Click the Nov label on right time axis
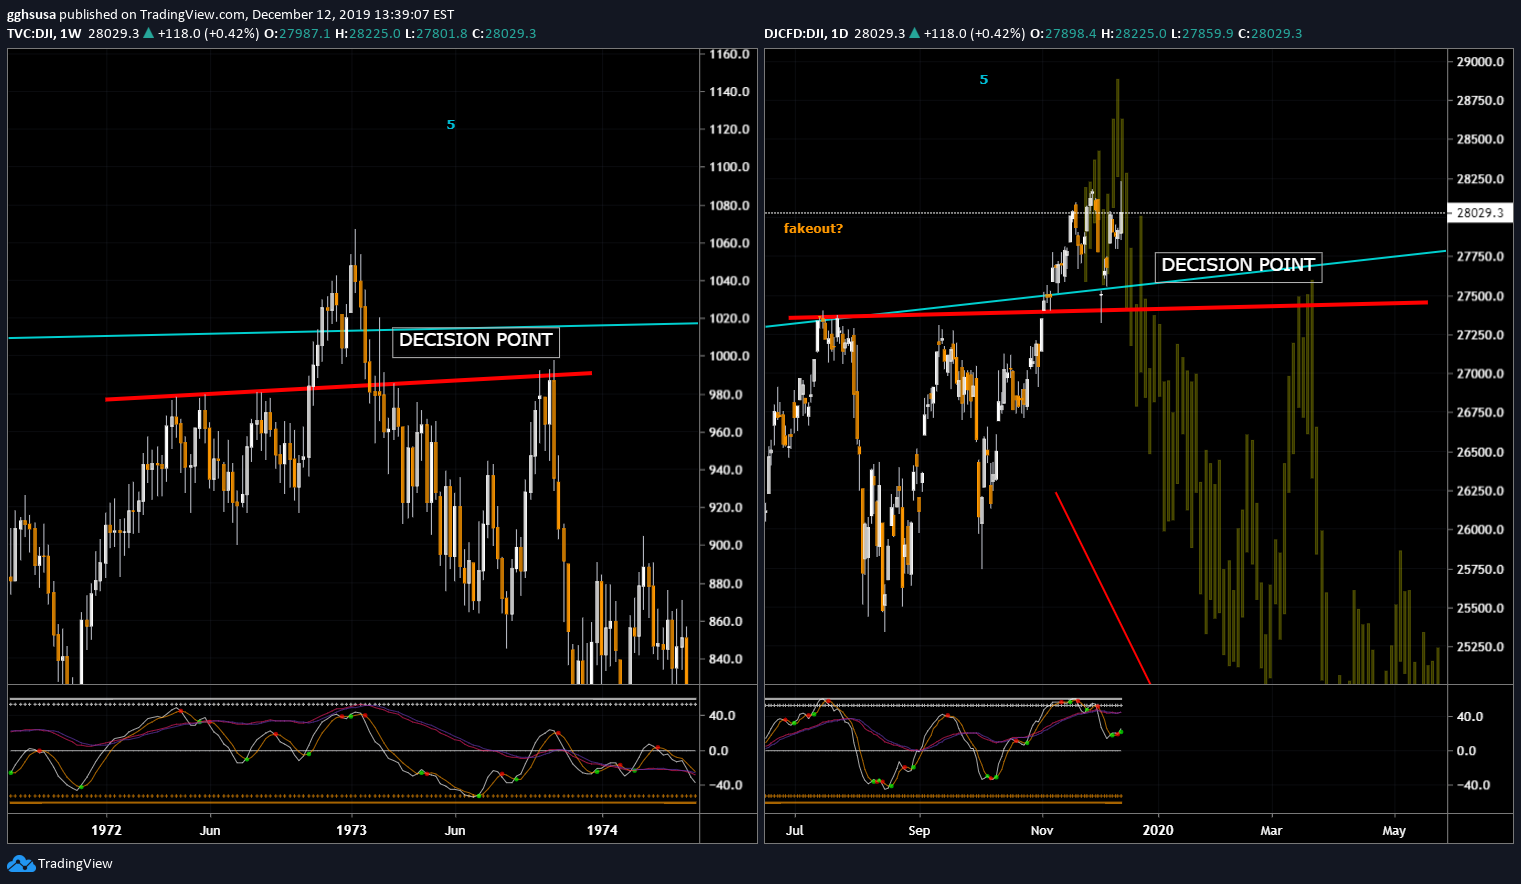The width and height of the screenshot is (1521, 884). 1042,830
